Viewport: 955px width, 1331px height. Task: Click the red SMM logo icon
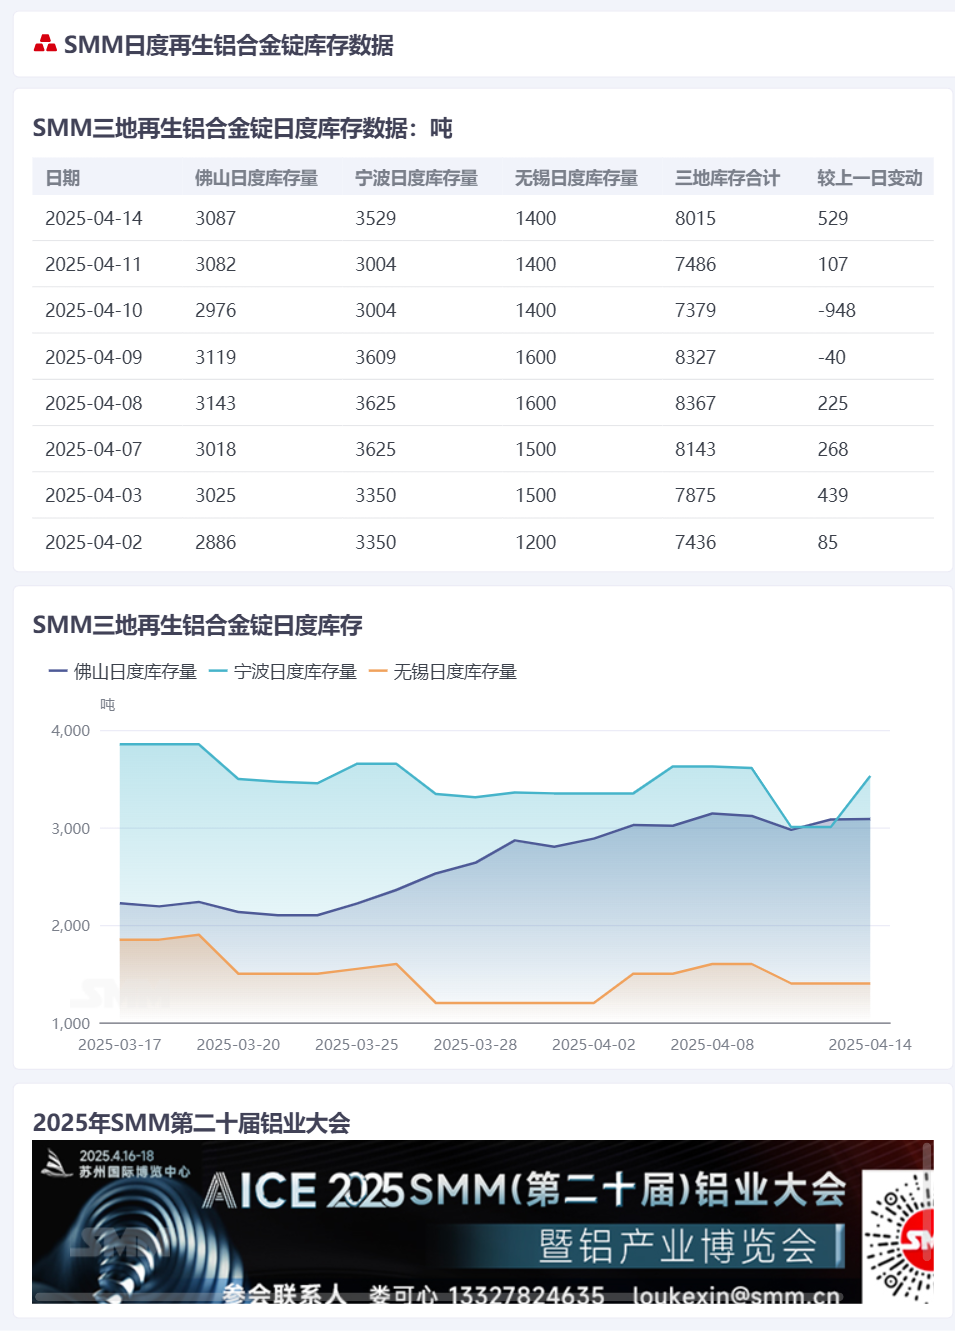[45, 43]
